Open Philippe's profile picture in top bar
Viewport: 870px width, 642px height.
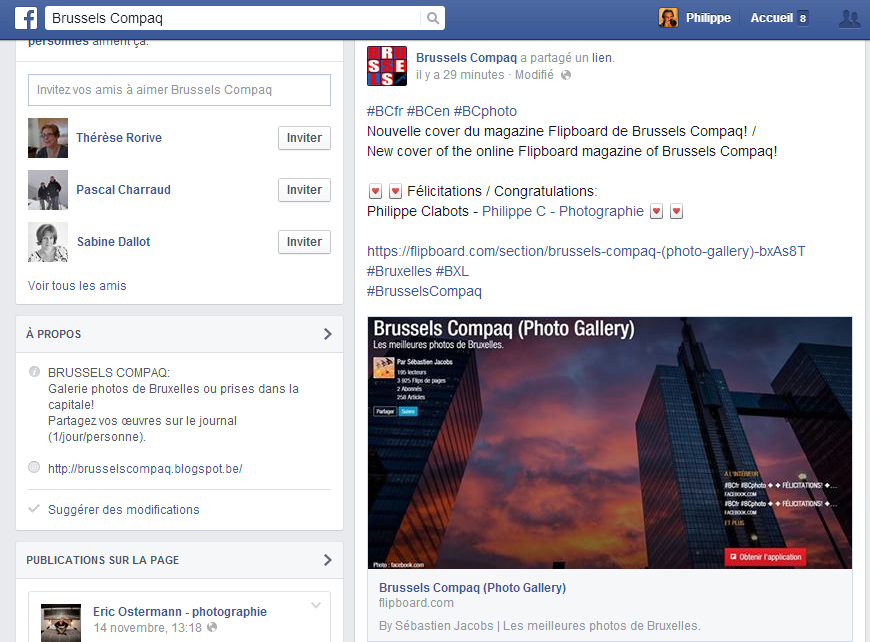tap(668, 18)
